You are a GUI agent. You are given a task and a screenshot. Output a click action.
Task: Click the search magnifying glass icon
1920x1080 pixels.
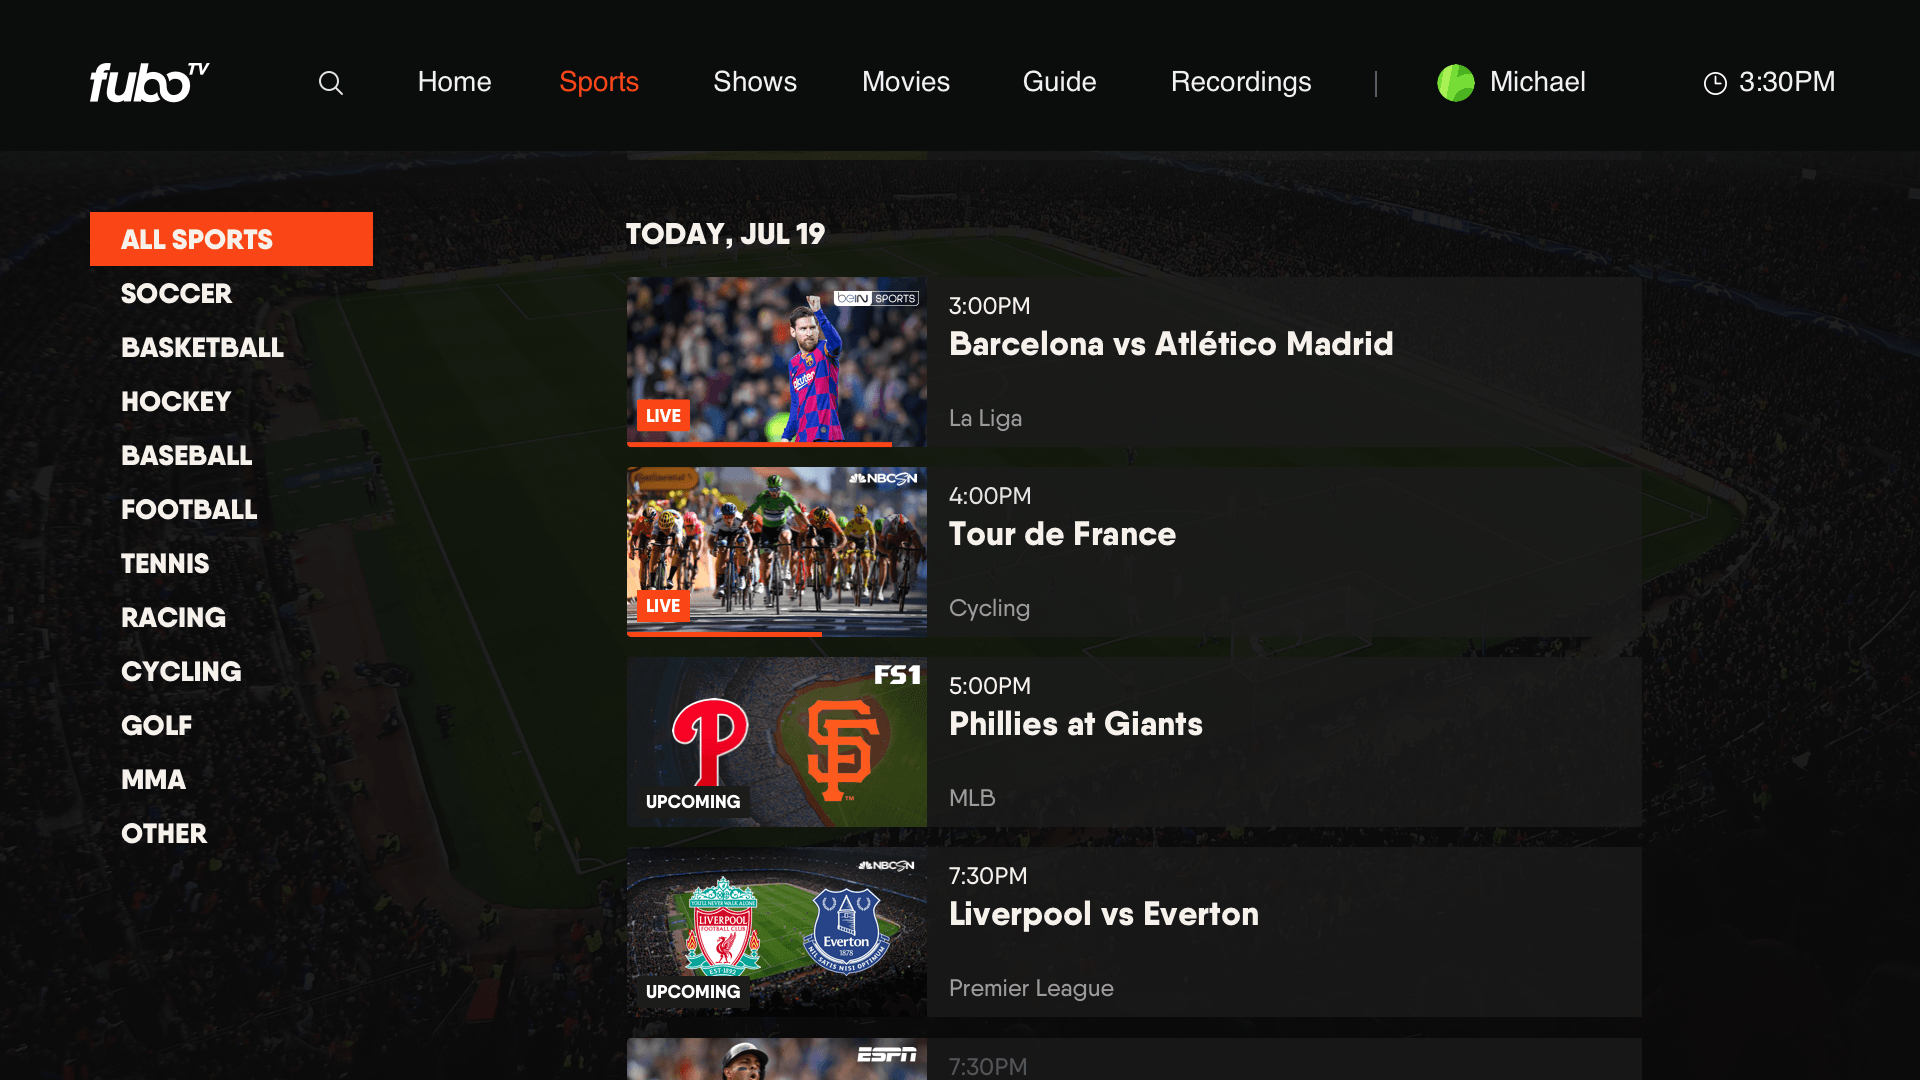pos(332,82)
